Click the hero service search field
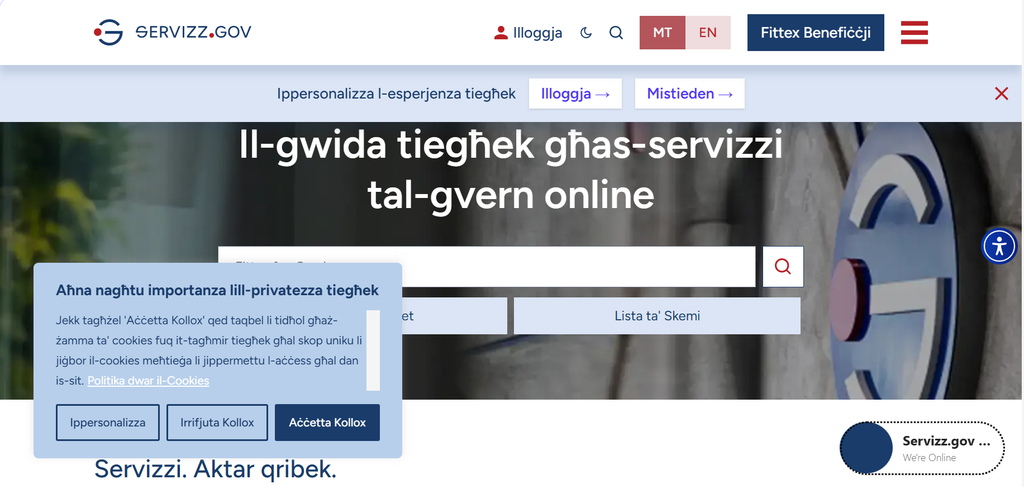Screen dimensions: 1024x487 pyautogui.click(x=487, y=266)
